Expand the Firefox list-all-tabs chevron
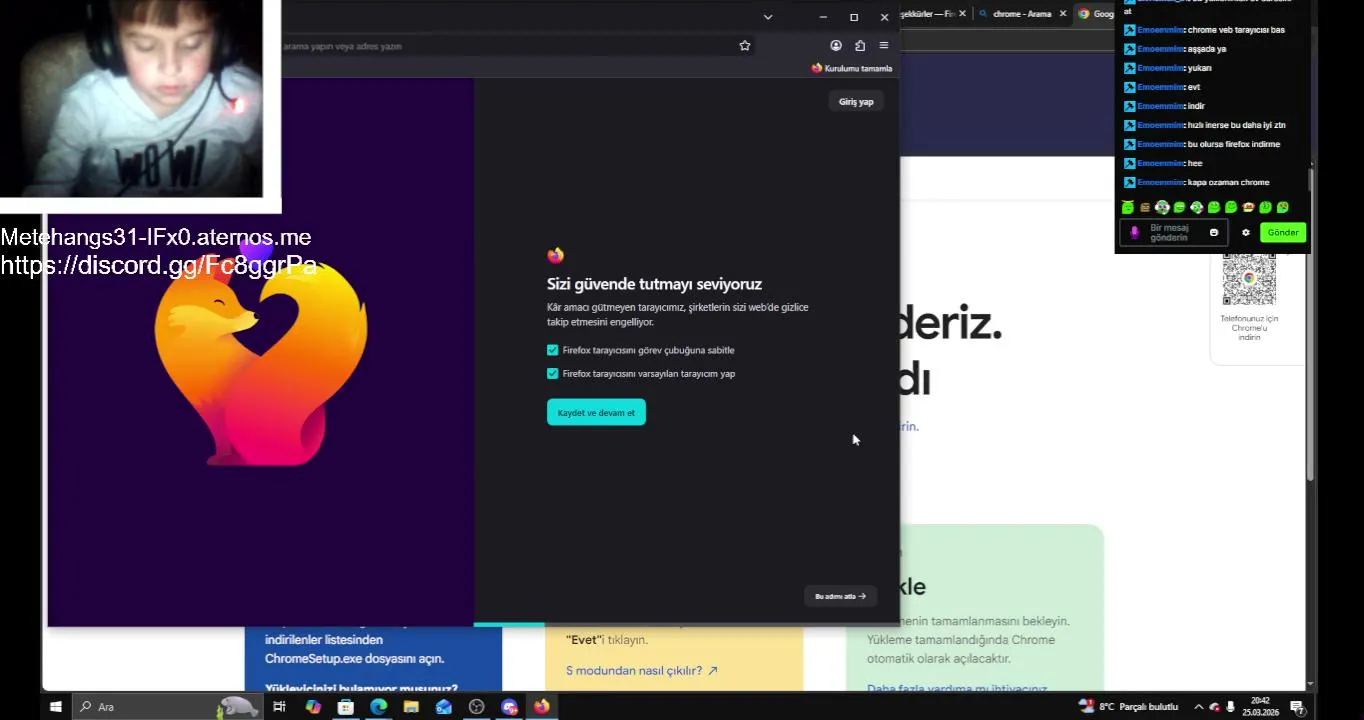This screenshot has width=1364, height=720. [x=768, y=17]
